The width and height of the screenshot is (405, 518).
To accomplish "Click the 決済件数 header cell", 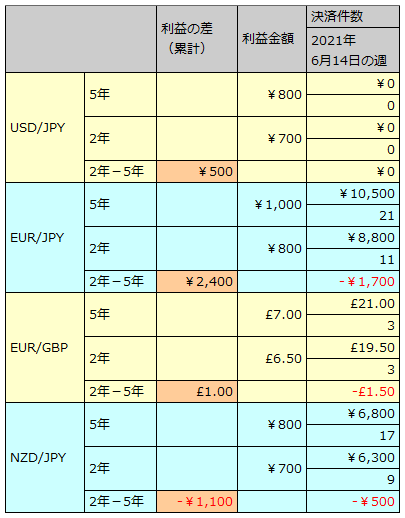I will [x=353, y=17].
